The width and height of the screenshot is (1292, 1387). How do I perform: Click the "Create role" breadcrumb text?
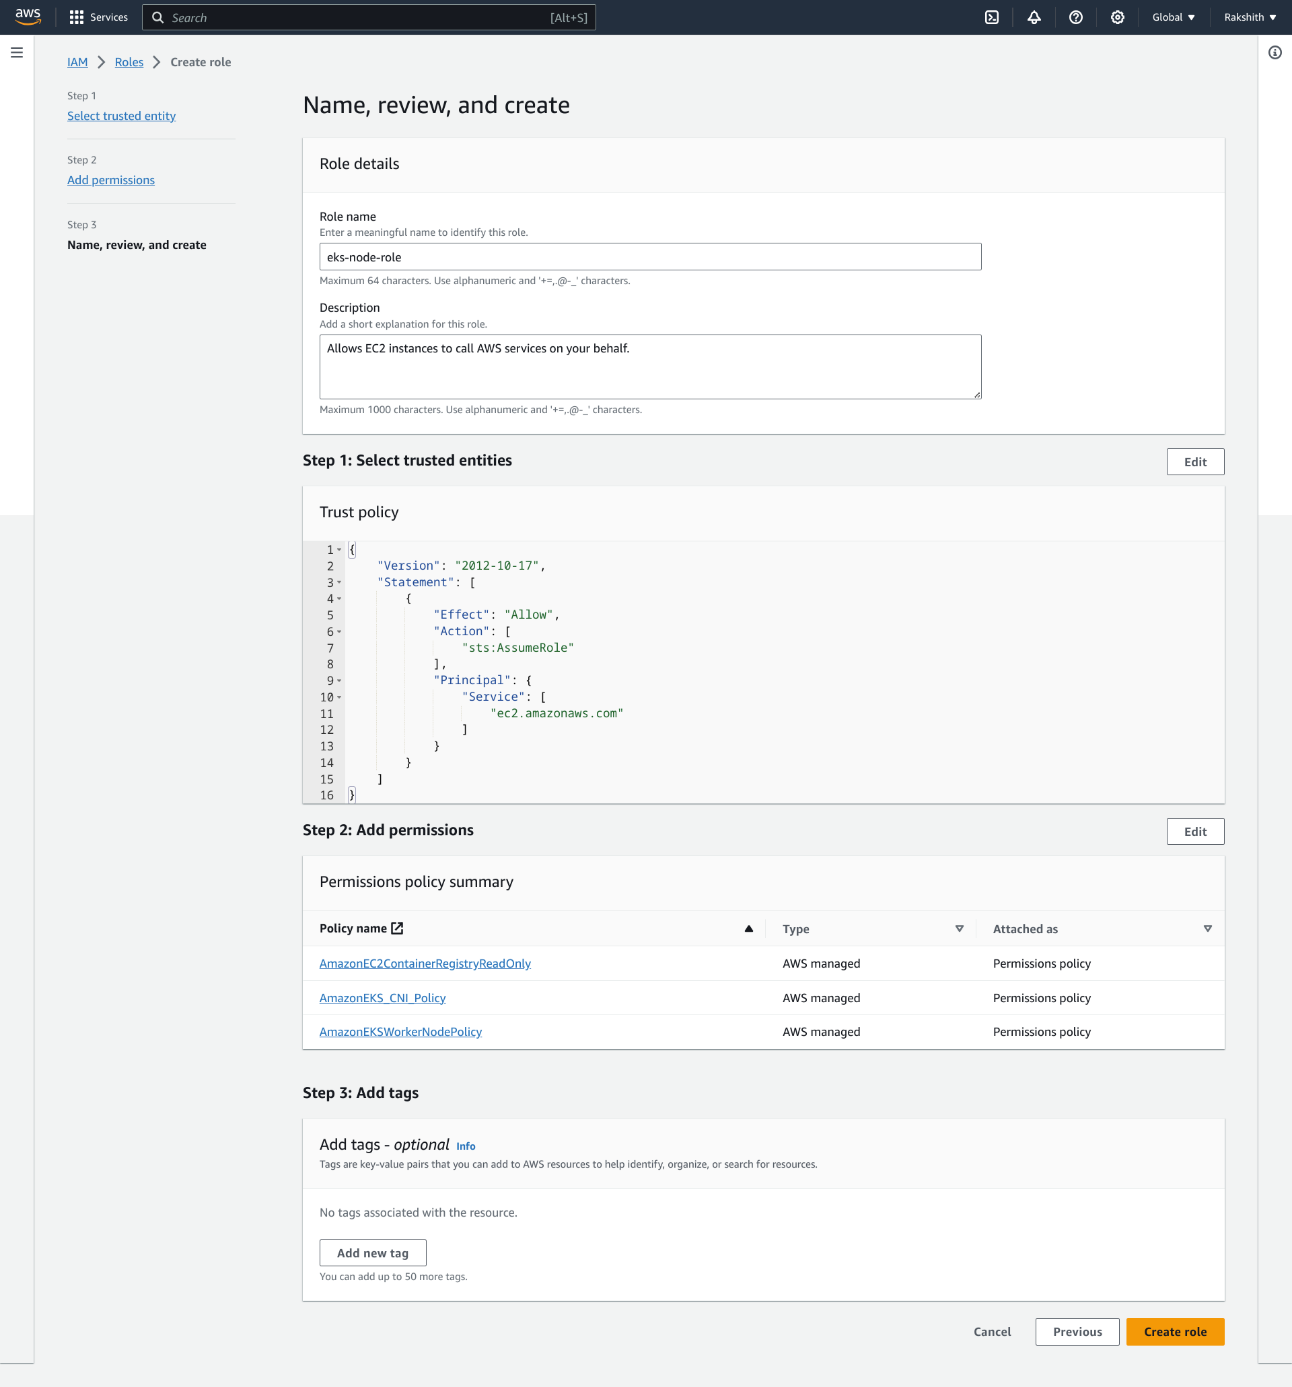coord(201,62)
